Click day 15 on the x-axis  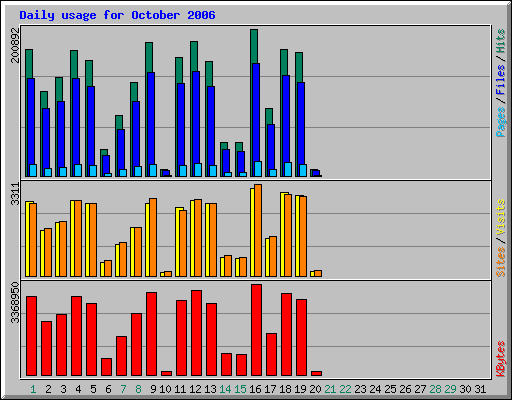tap(240, 389)
